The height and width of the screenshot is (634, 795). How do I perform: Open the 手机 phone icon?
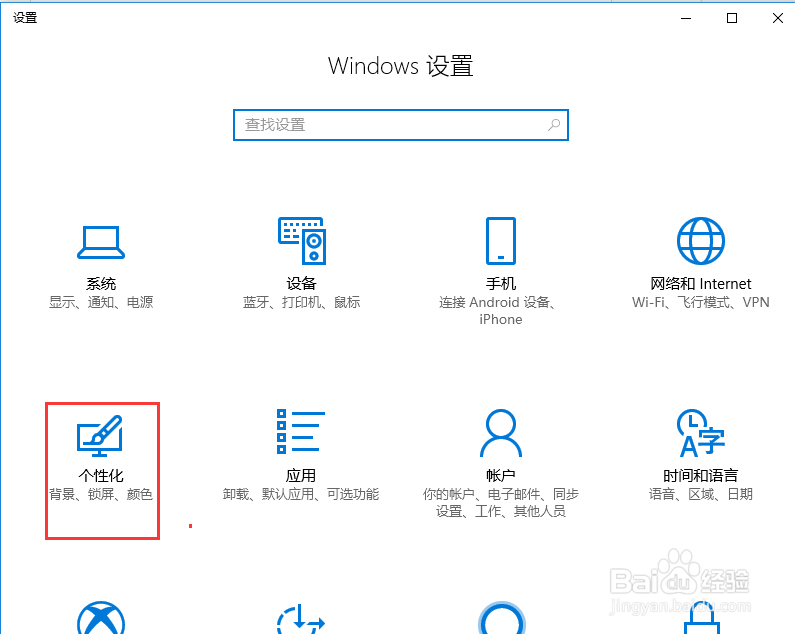point(501,241)
